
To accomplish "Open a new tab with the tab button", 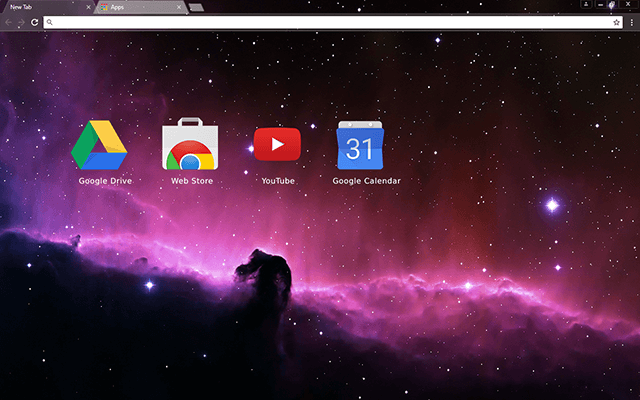I will (196, 7).
